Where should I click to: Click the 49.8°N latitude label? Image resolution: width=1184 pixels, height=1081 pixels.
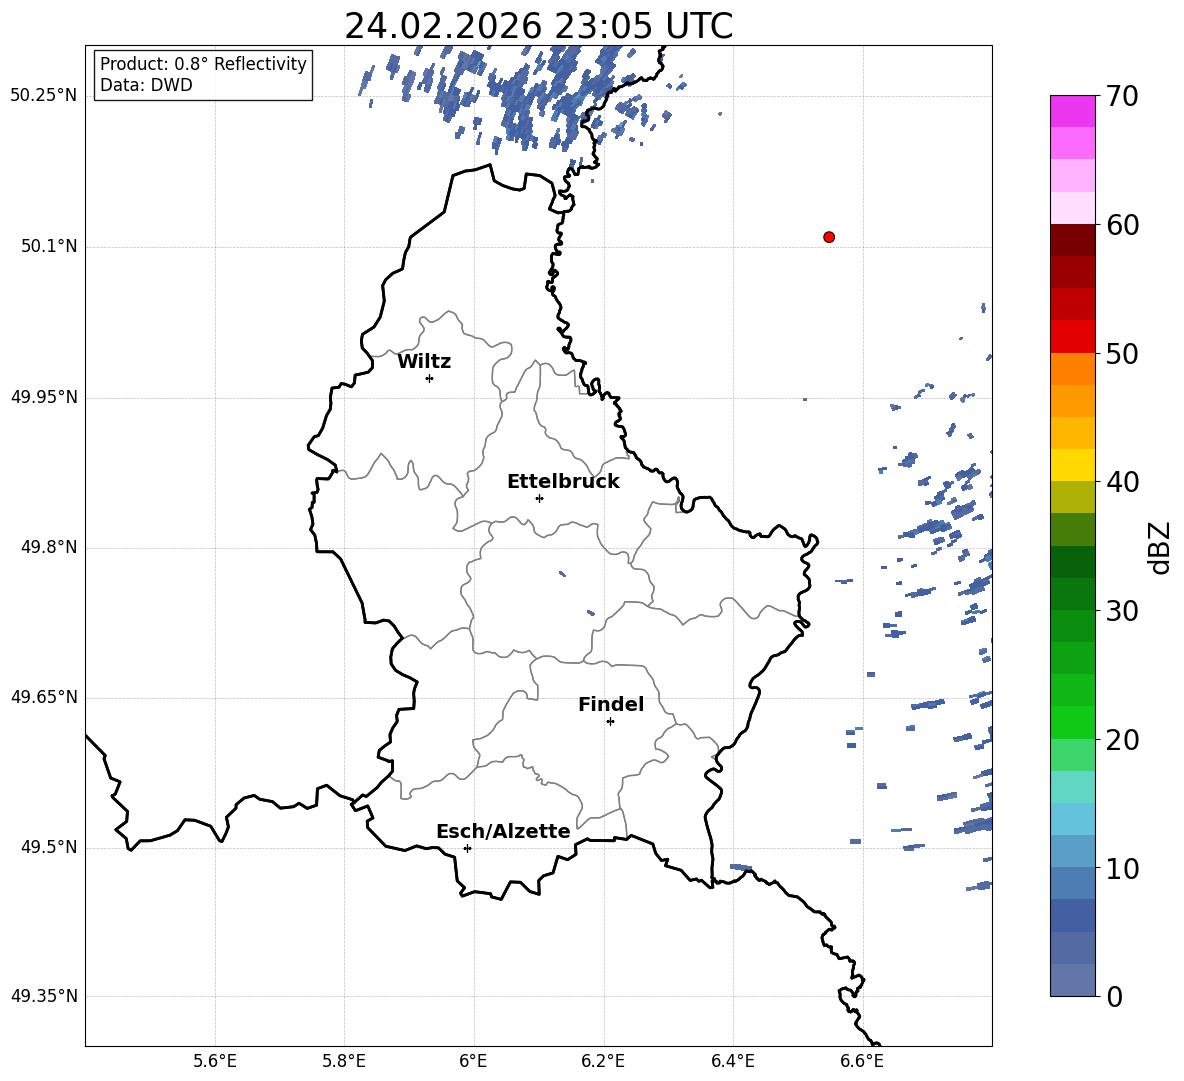[x=49, y=547]
